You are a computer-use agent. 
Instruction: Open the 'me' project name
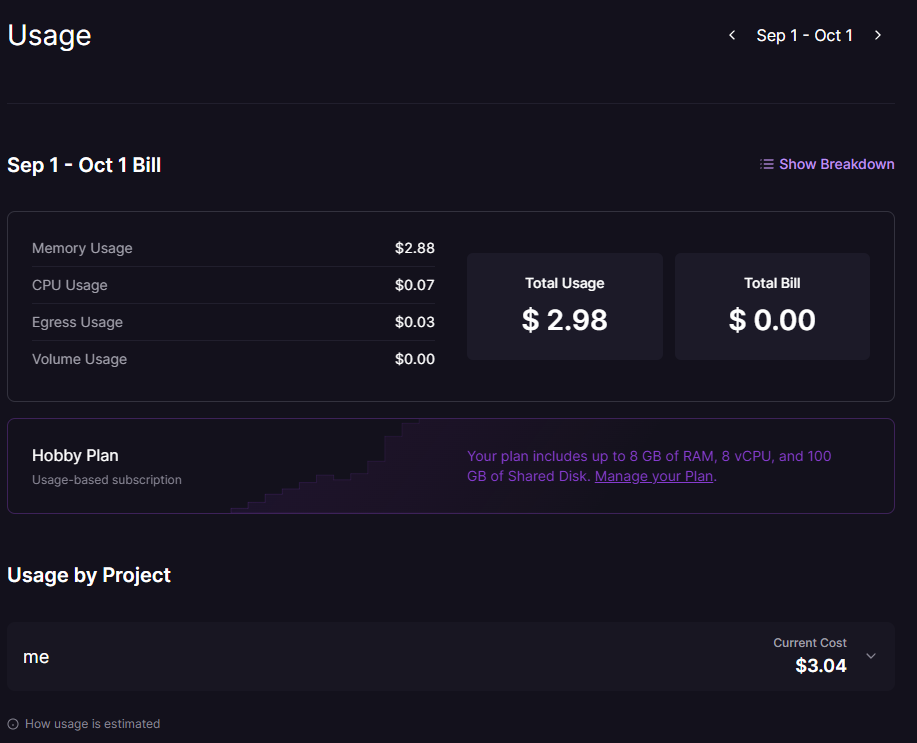36,657
